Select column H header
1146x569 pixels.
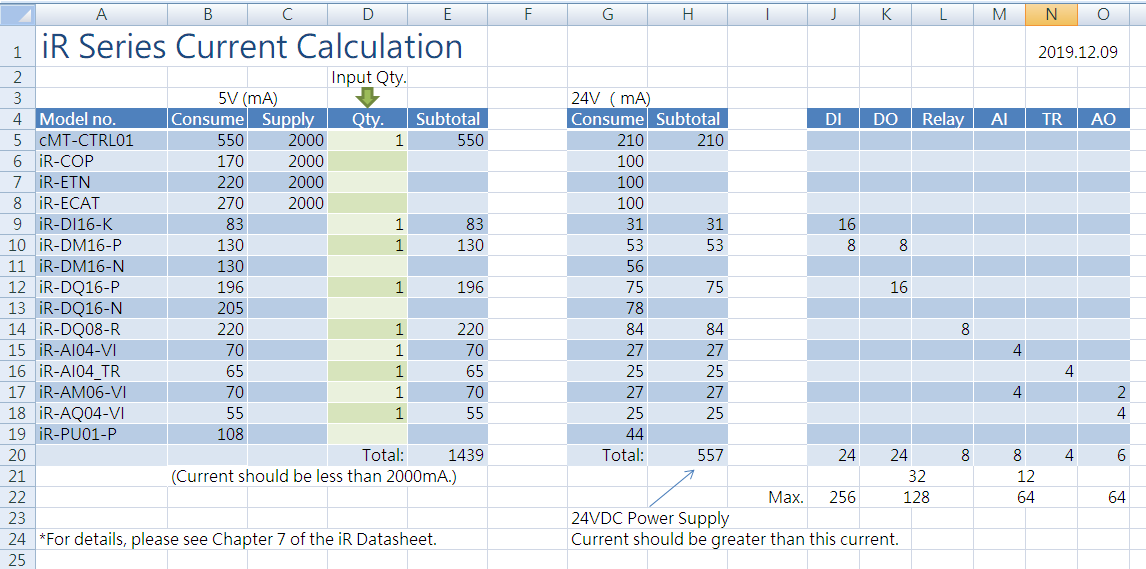[687, 14]
